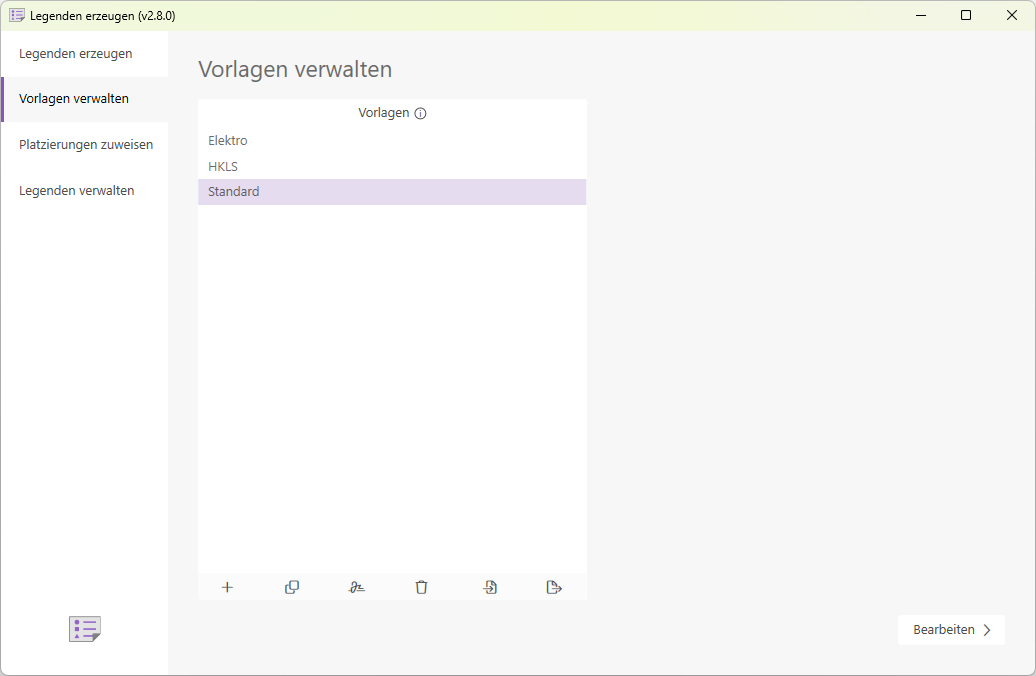Select the Vorlagen verwalten navigation entry
The height and width of the screenshot is (676, 1036).
coord(73,99)
